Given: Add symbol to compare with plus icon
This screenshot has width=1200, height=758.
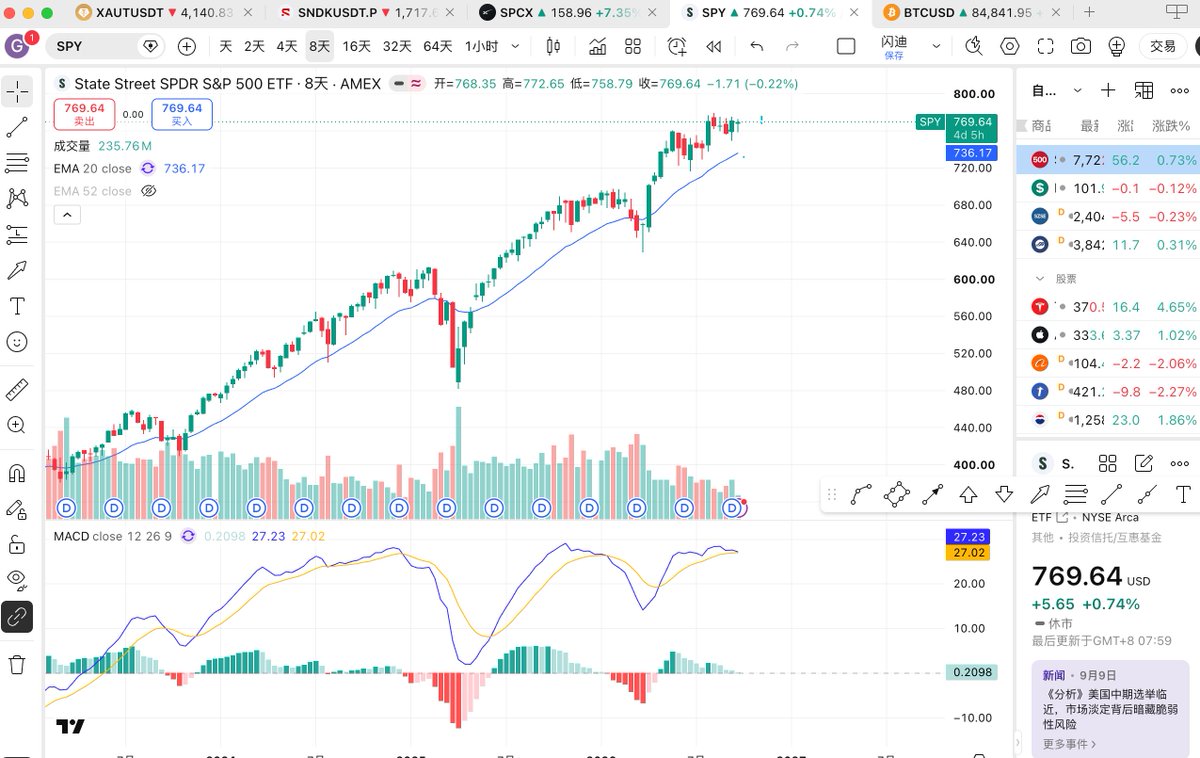Looking at the screenshot, I should (x=187, y=47).
